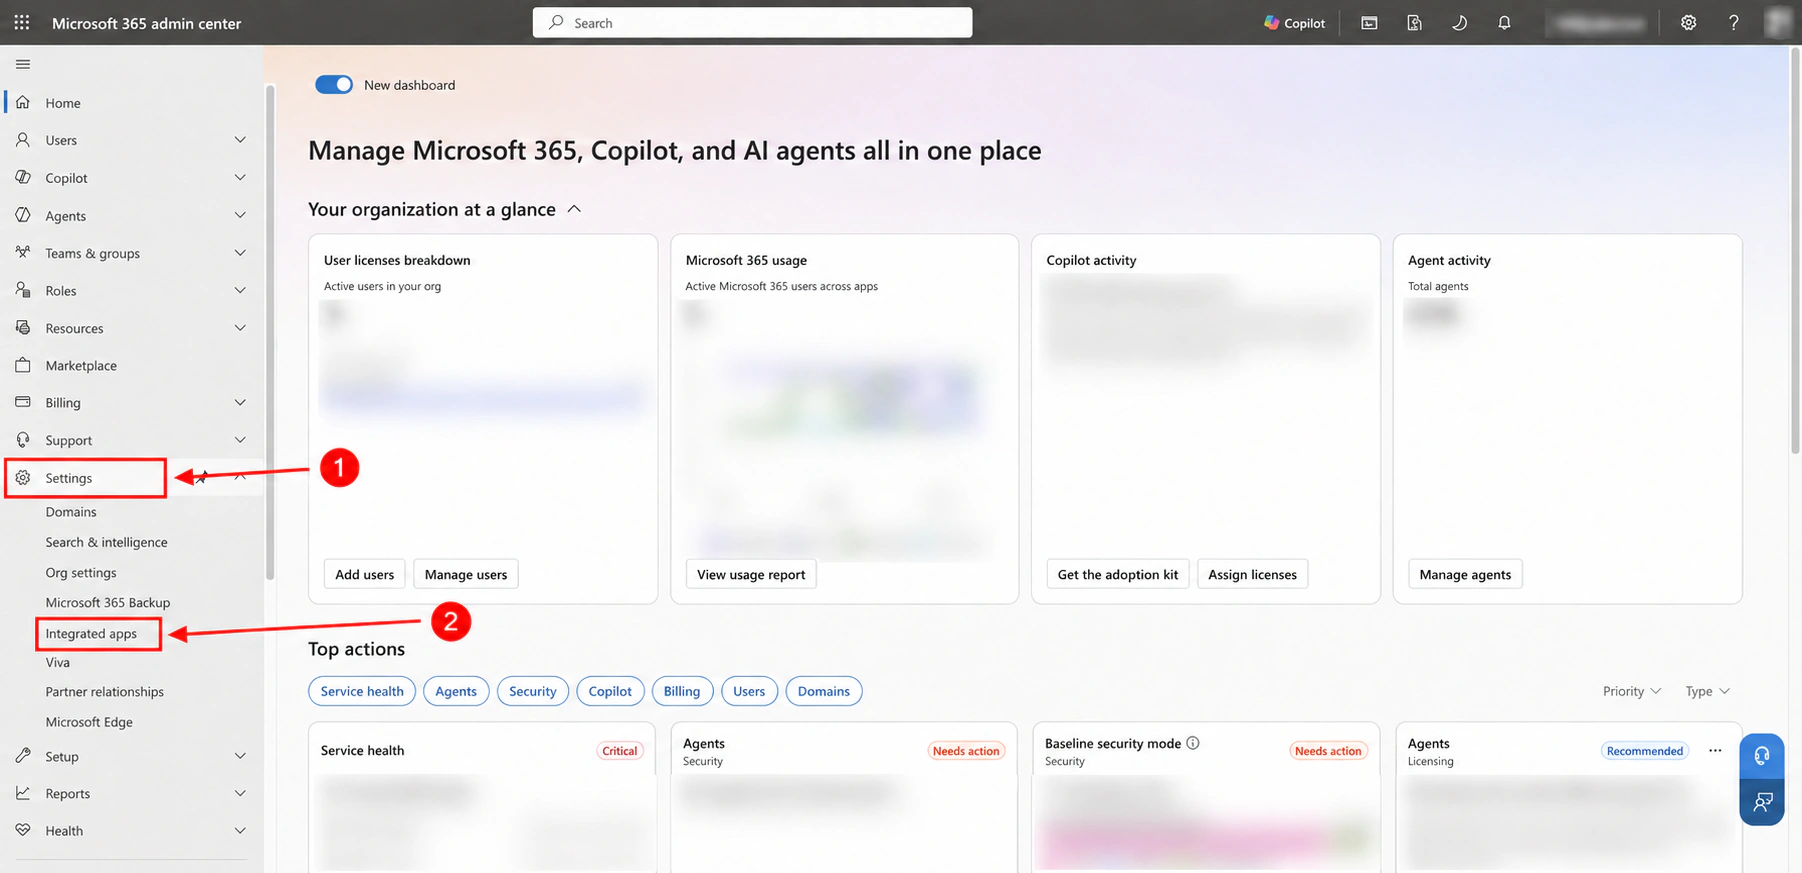Click the Support headset icon in sidebar

point(23,440)
